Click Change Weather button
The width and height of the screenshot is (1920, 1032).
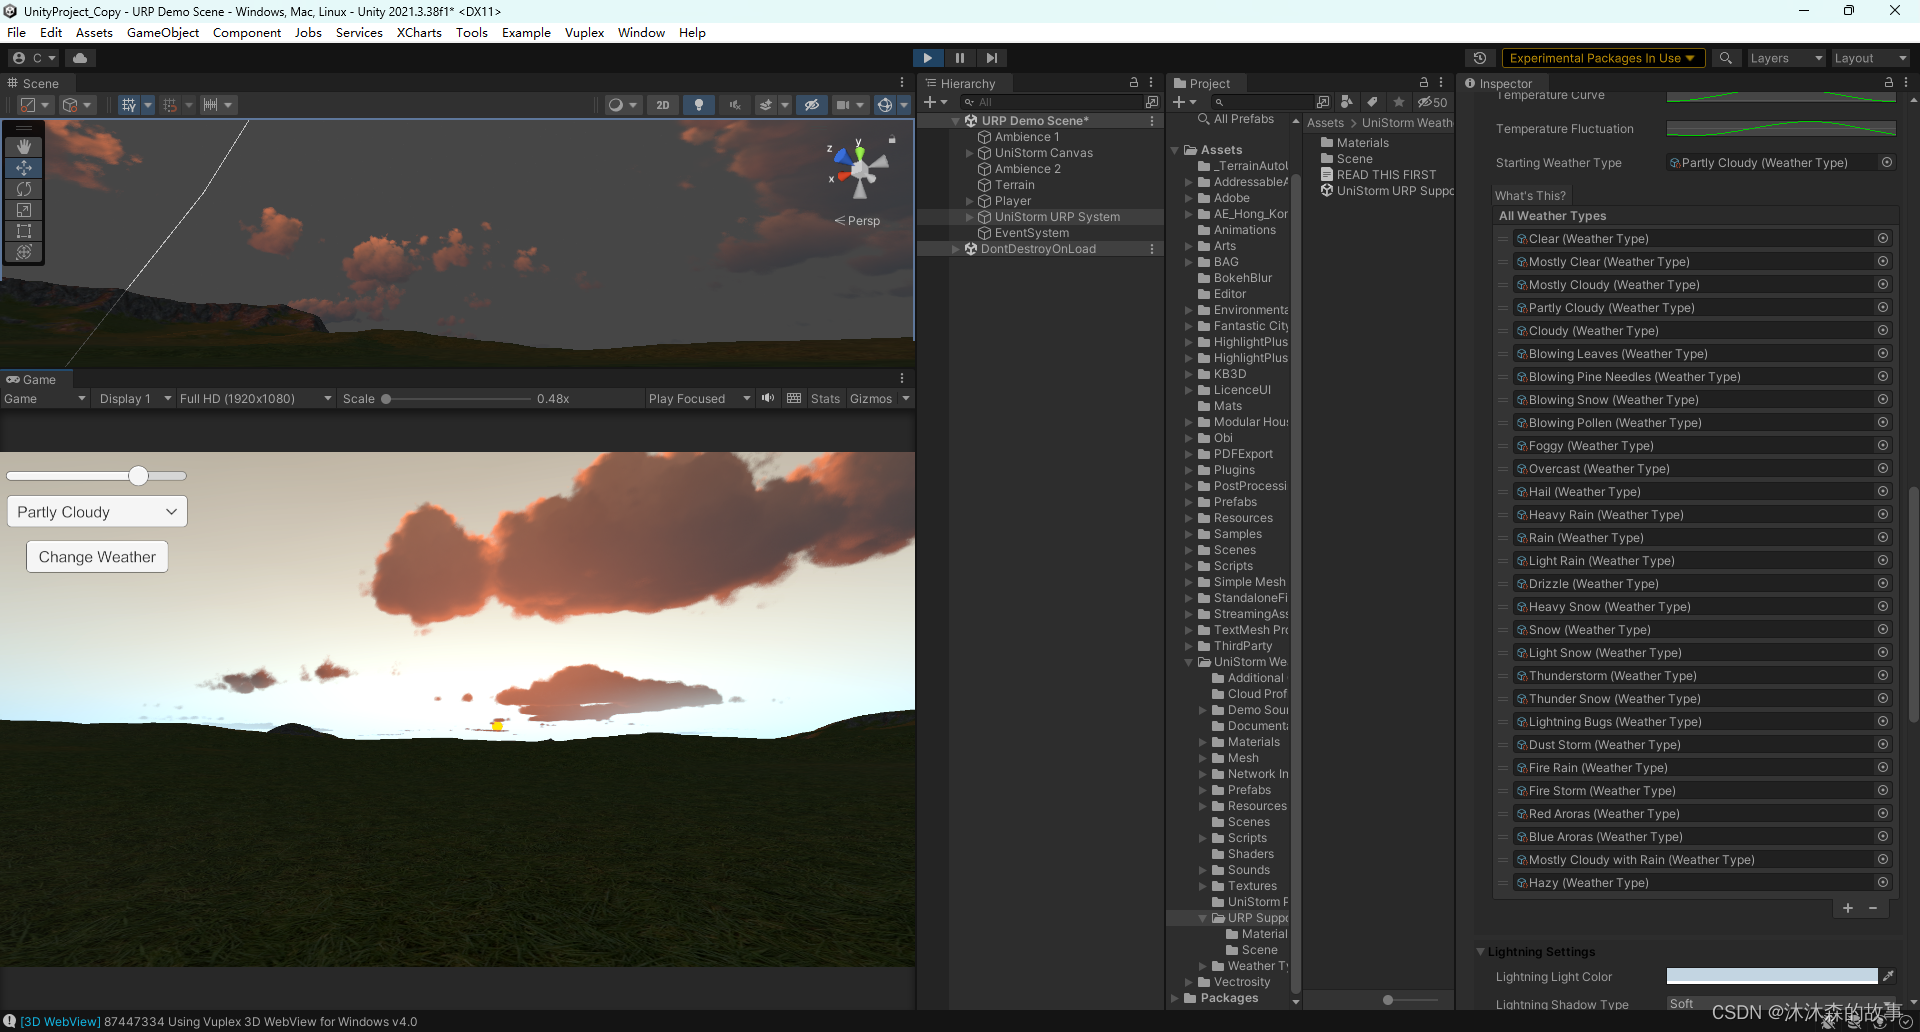(x=97, y=557)
